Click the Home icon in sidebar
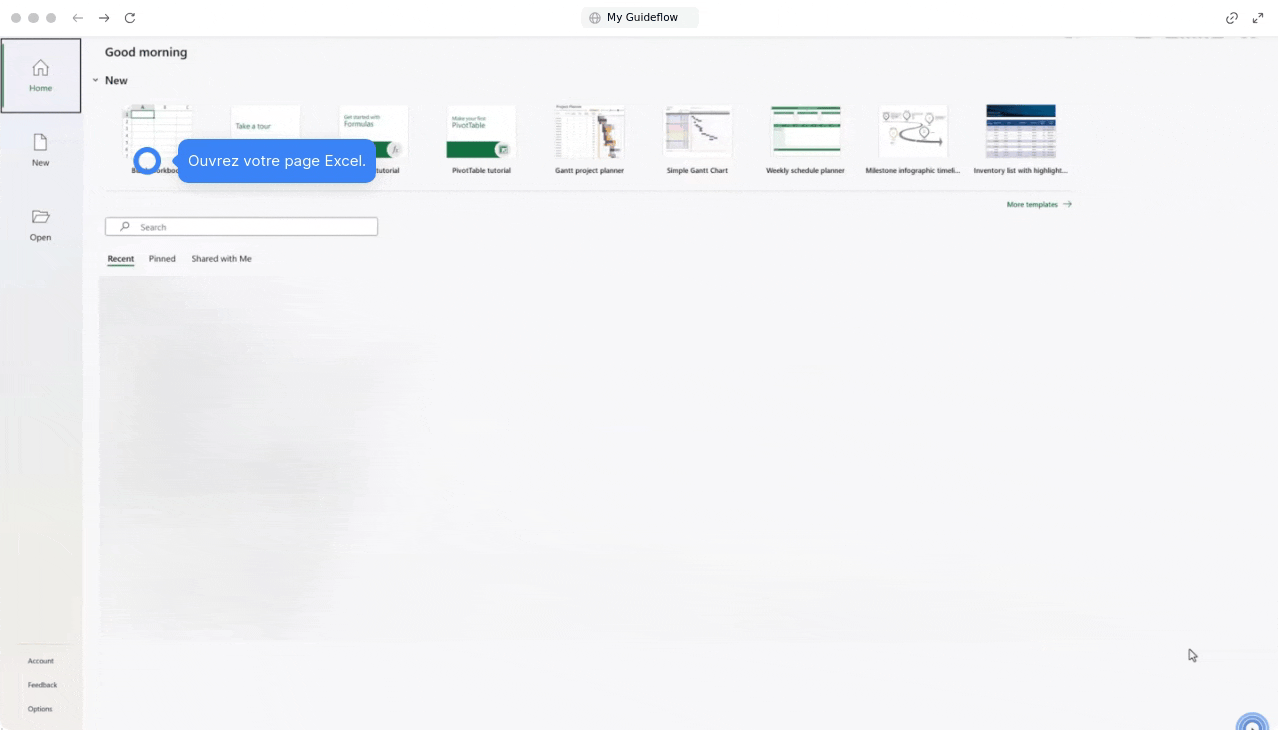 click(40, 68)
